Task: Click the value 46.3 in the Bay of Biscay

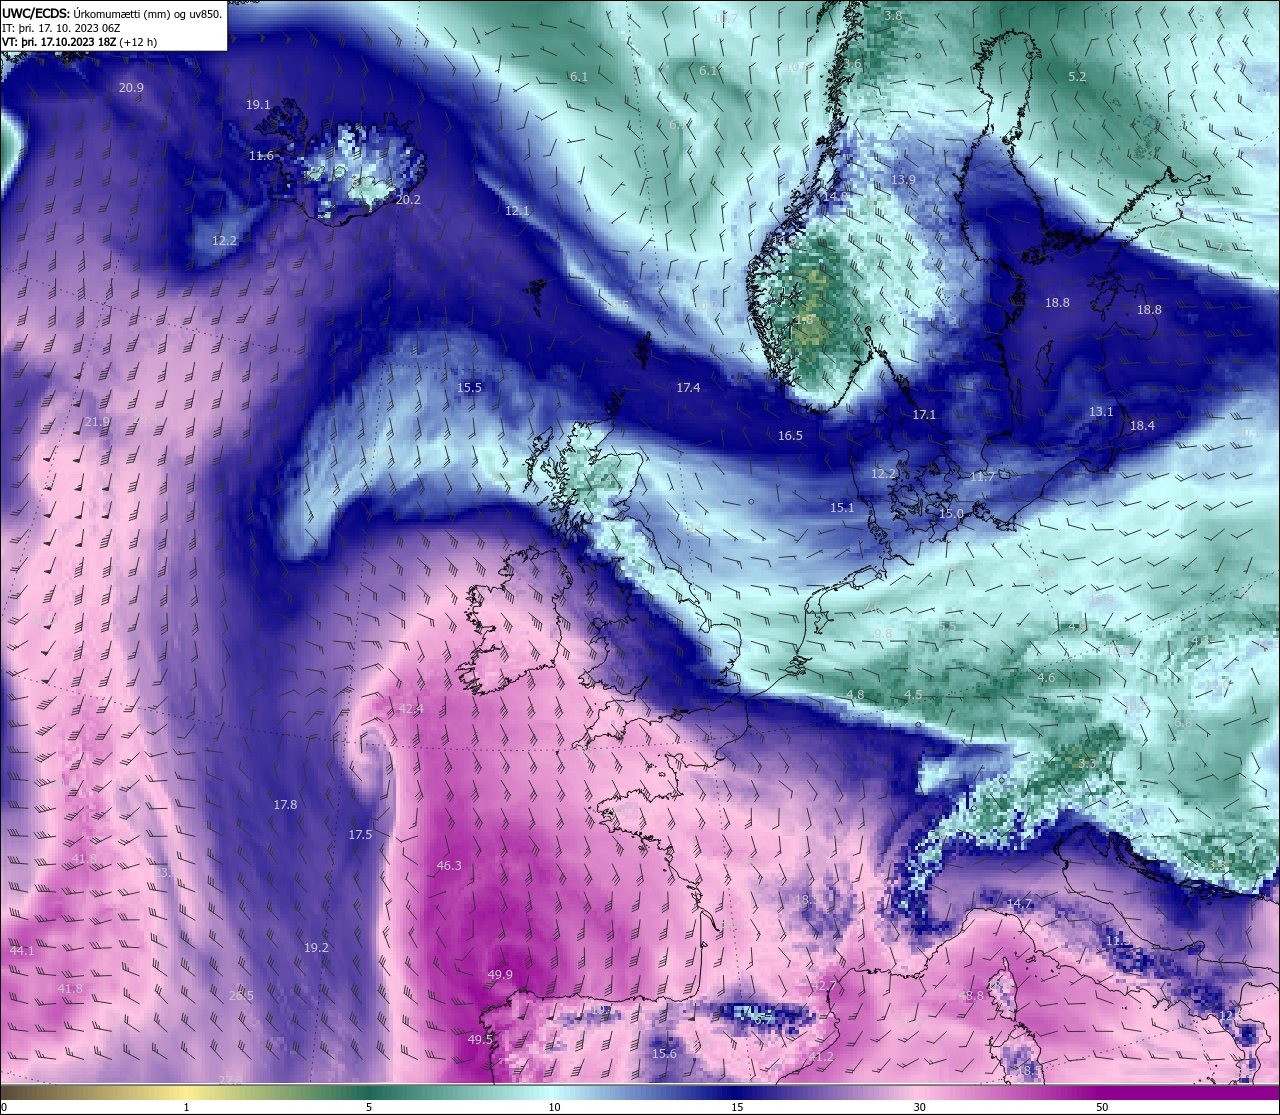Action: 449,866
